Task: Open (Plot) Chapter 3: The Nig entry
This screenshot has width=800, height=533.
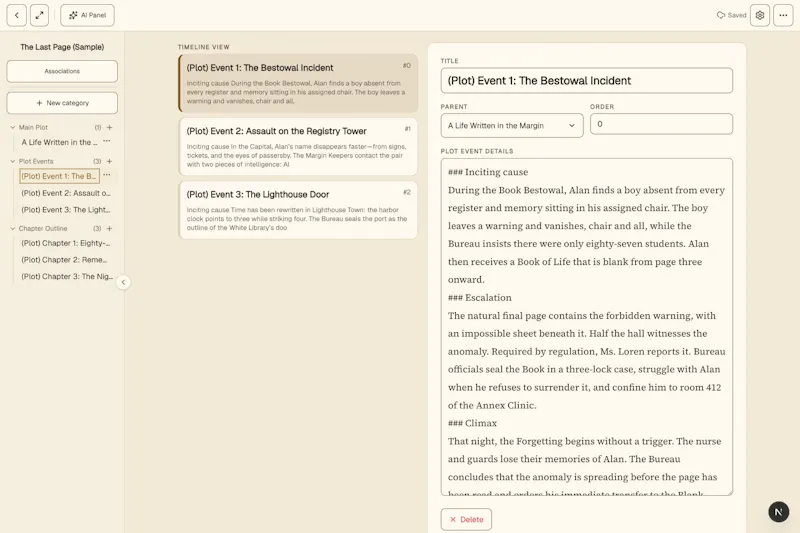Action: coord(66,276)
